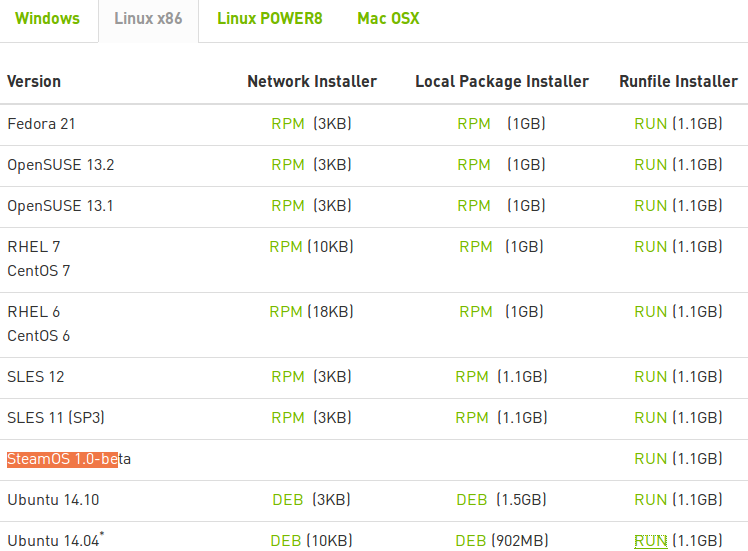Click the SLES 11 (SP3) version label
This screenshot has height=551, width=748.
[x=56, y=418]
